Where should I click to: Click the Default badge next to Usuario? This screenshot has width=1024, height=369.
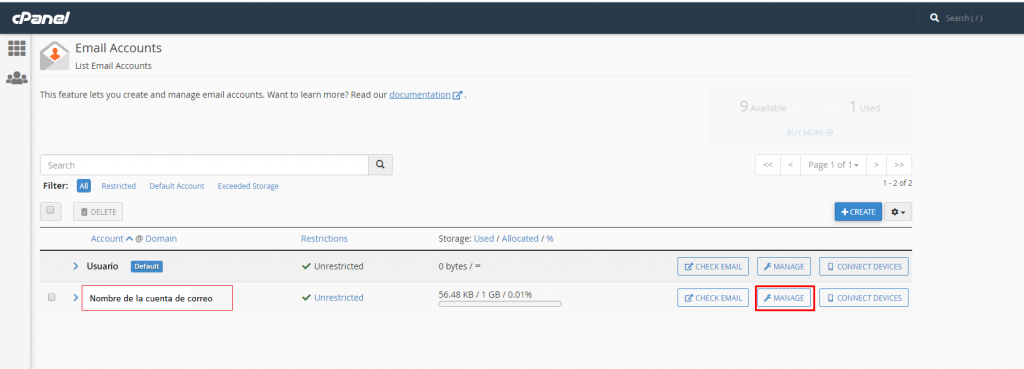(x=146, y=266)
